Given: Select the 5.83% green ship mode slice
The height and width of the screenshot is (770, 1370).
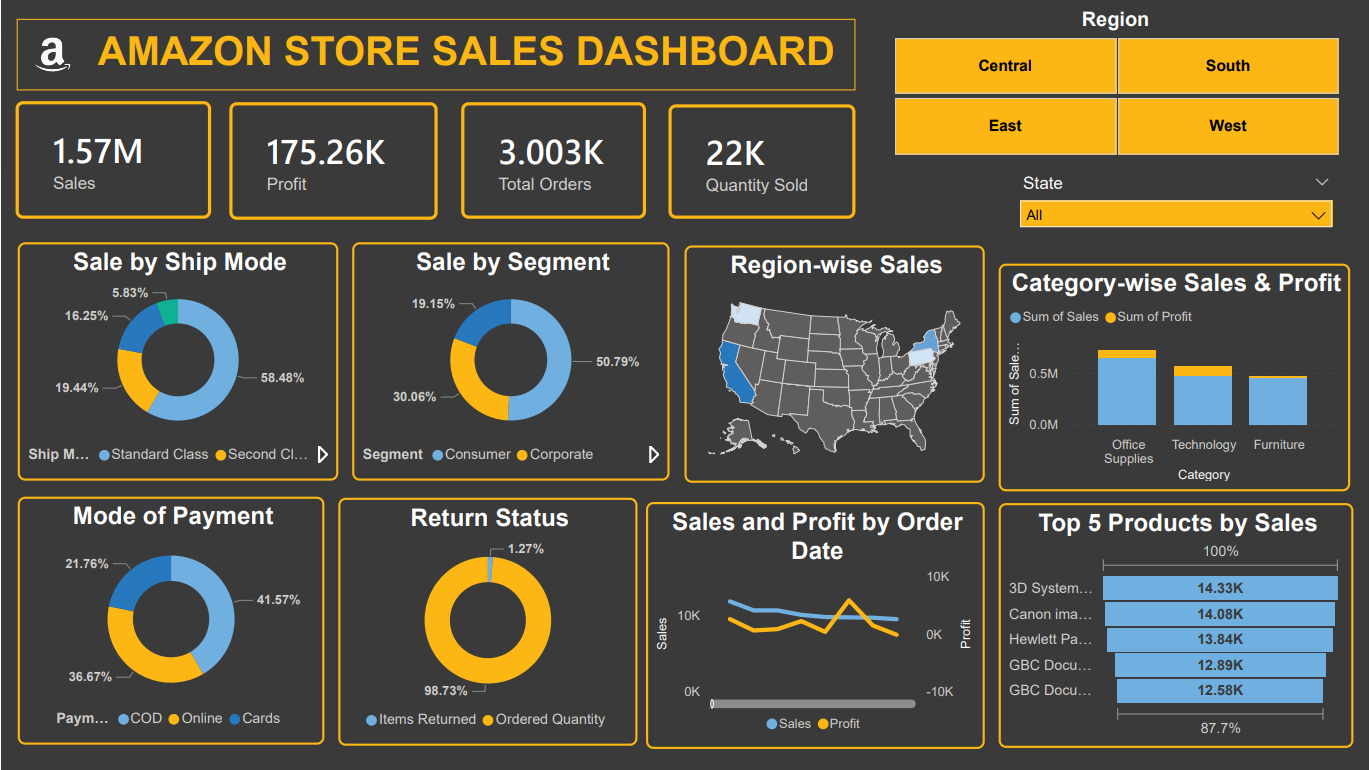Looking at the screenshot, I should [x=167, y=311].
